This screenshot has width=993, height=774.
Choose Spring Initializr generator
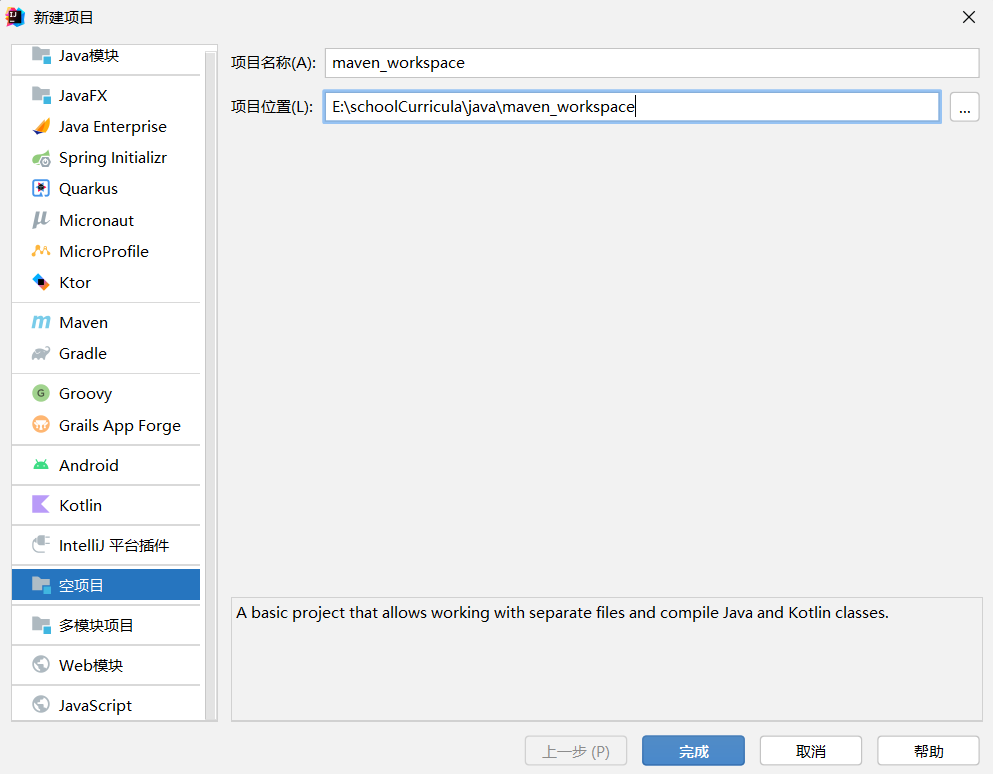tap(106, 158)
